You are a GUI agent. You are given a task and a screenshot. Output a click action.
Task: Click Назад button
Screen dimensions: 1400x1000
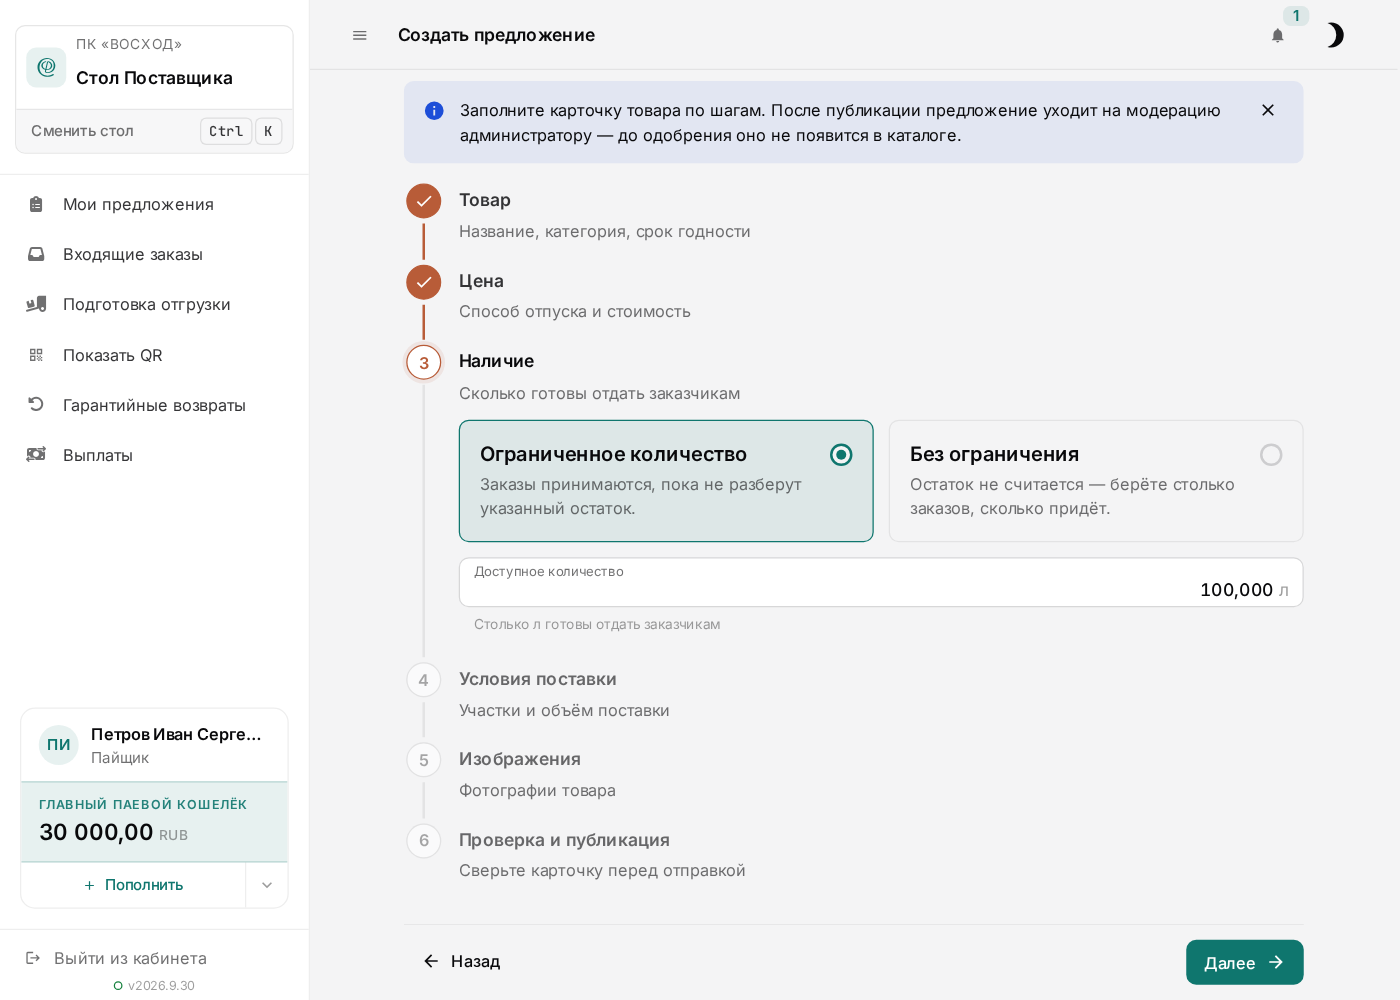[x=461, y=961]
